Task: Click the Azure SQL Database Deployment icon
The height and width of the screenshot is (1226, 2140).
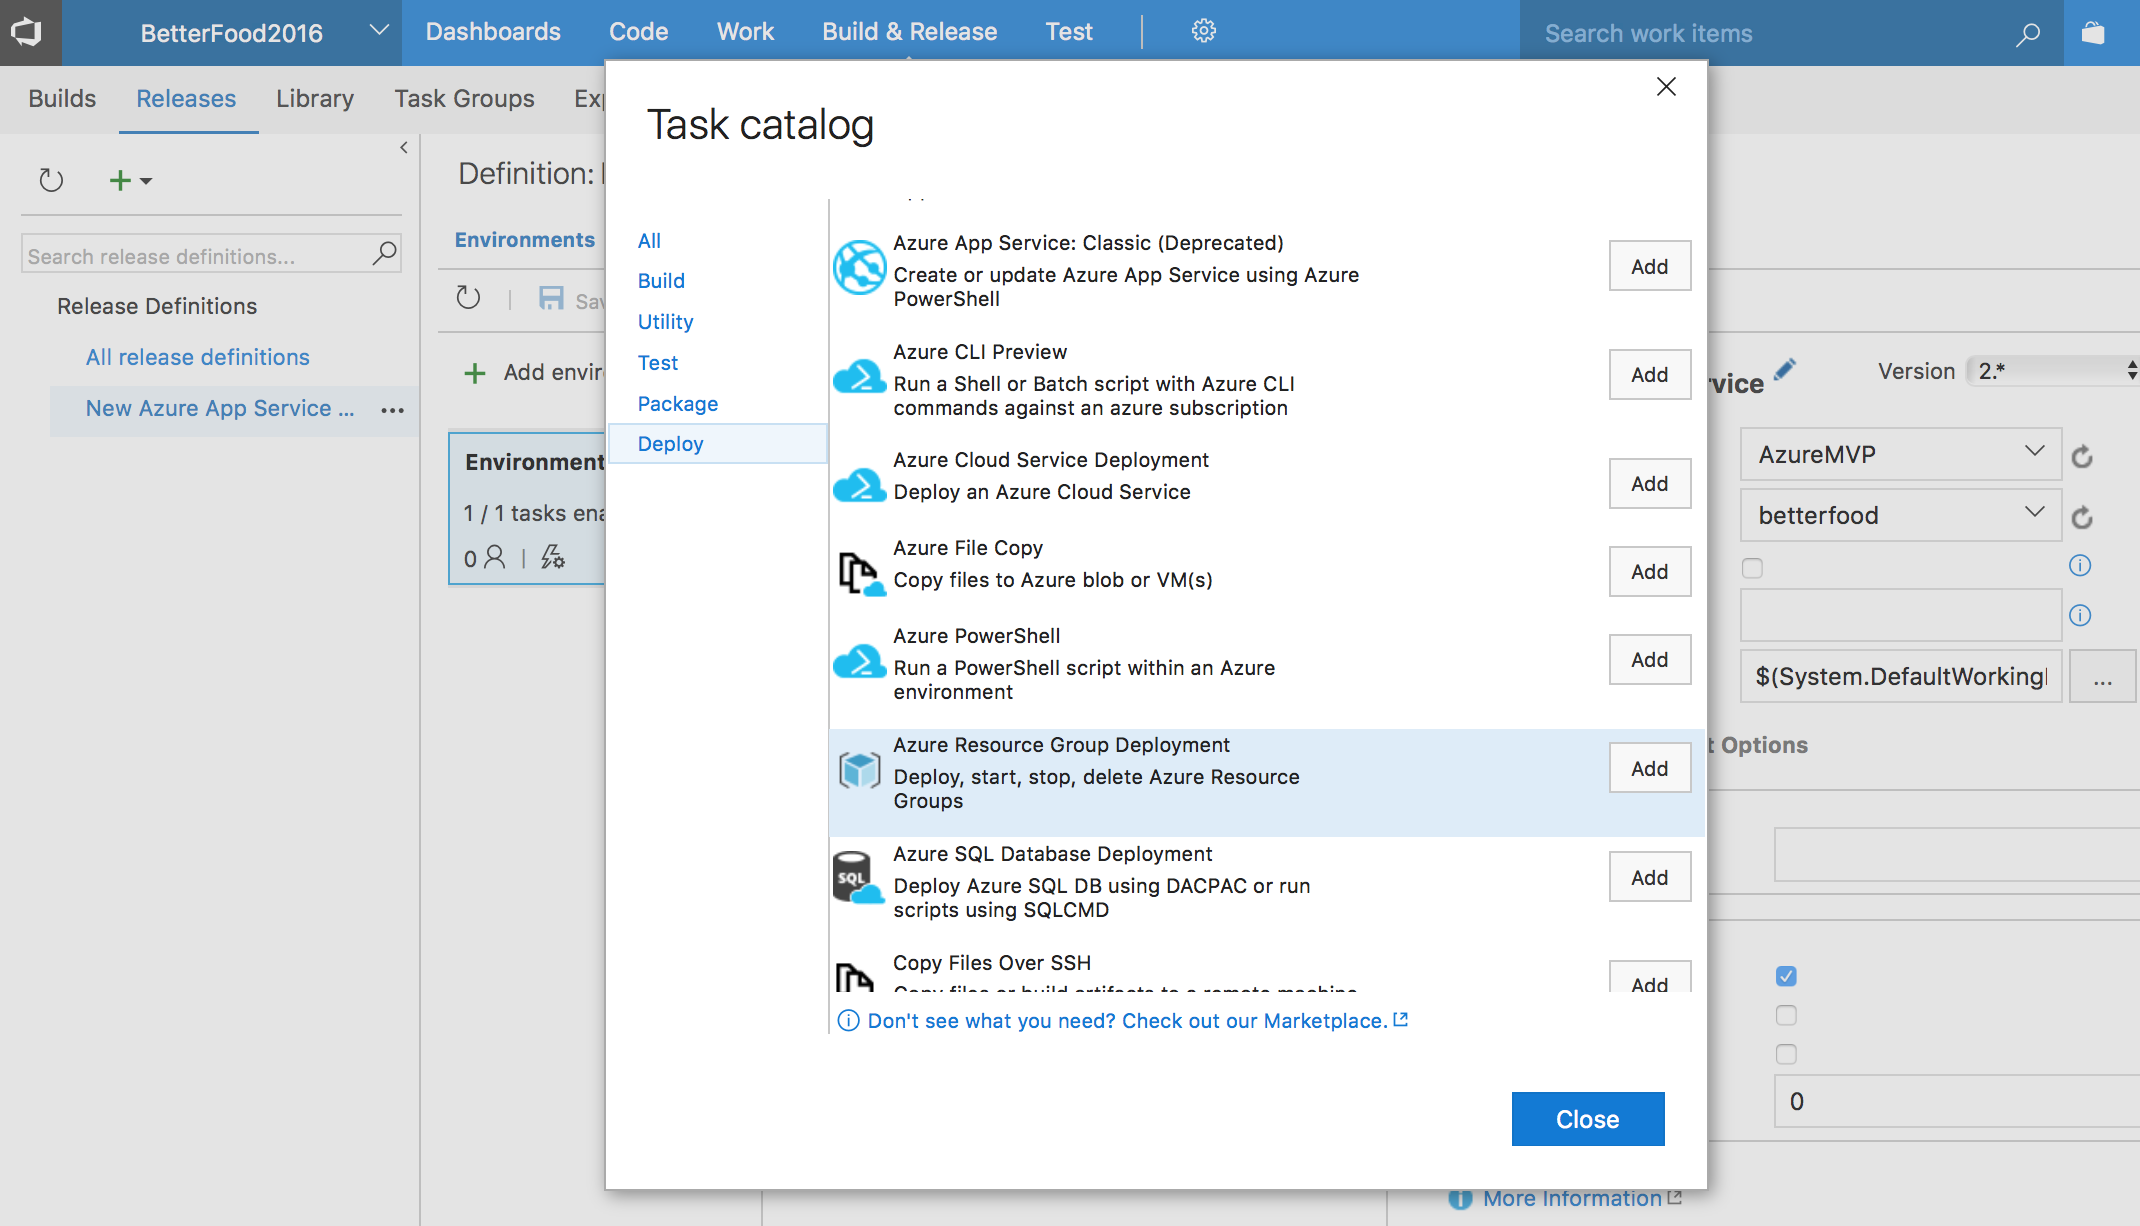Action: 860,878
